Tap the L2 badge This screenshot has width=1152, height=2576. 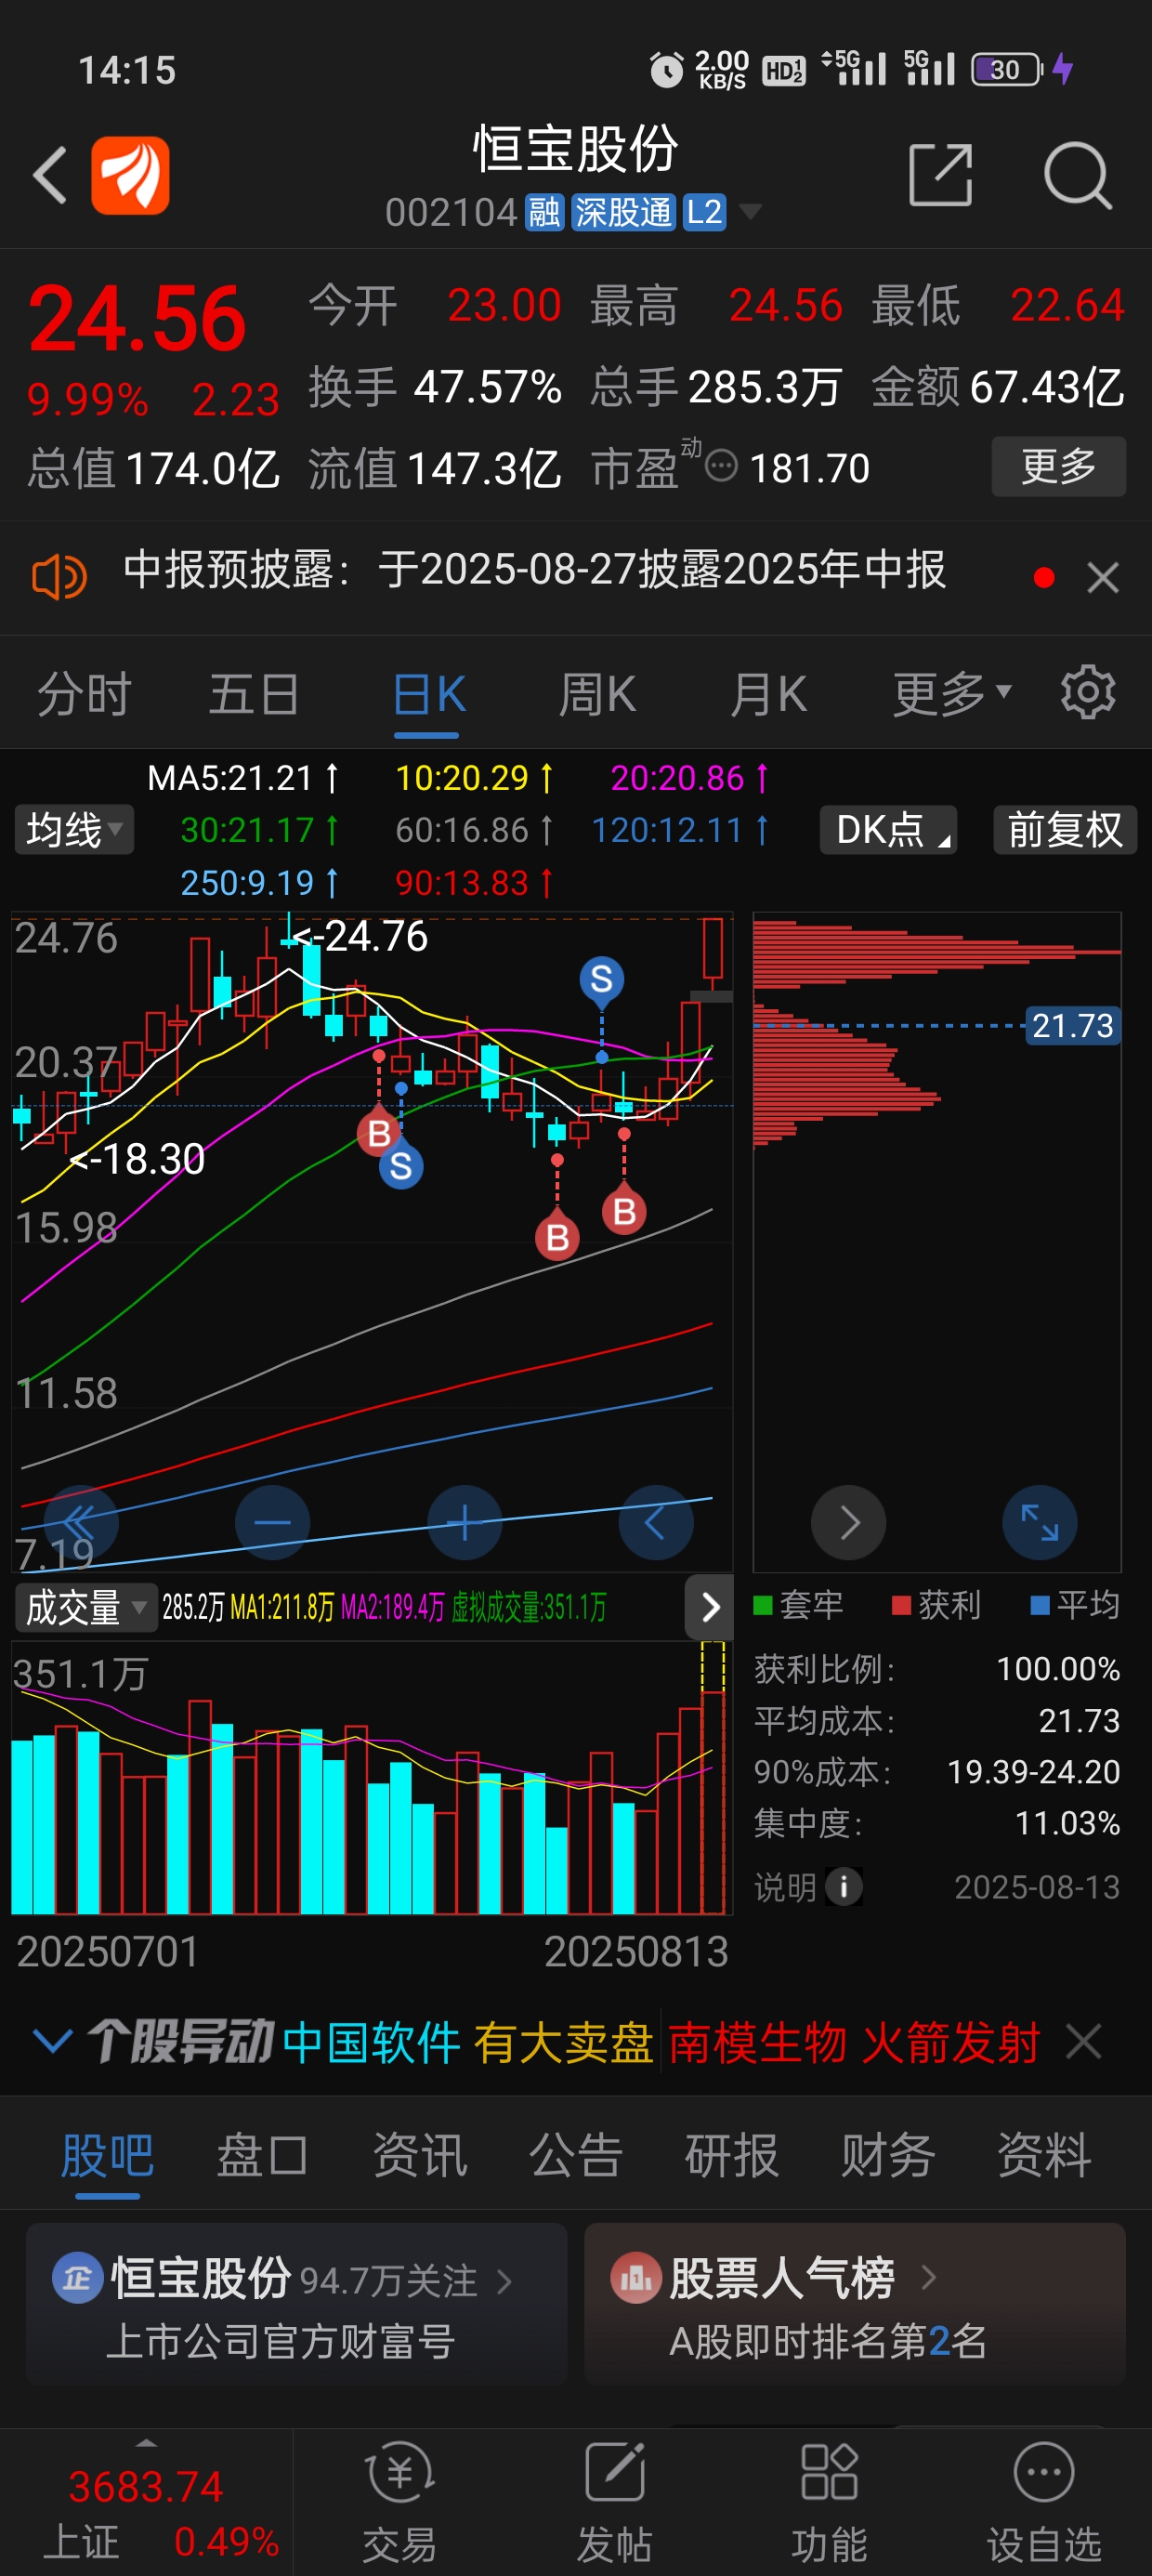point(705,212)
